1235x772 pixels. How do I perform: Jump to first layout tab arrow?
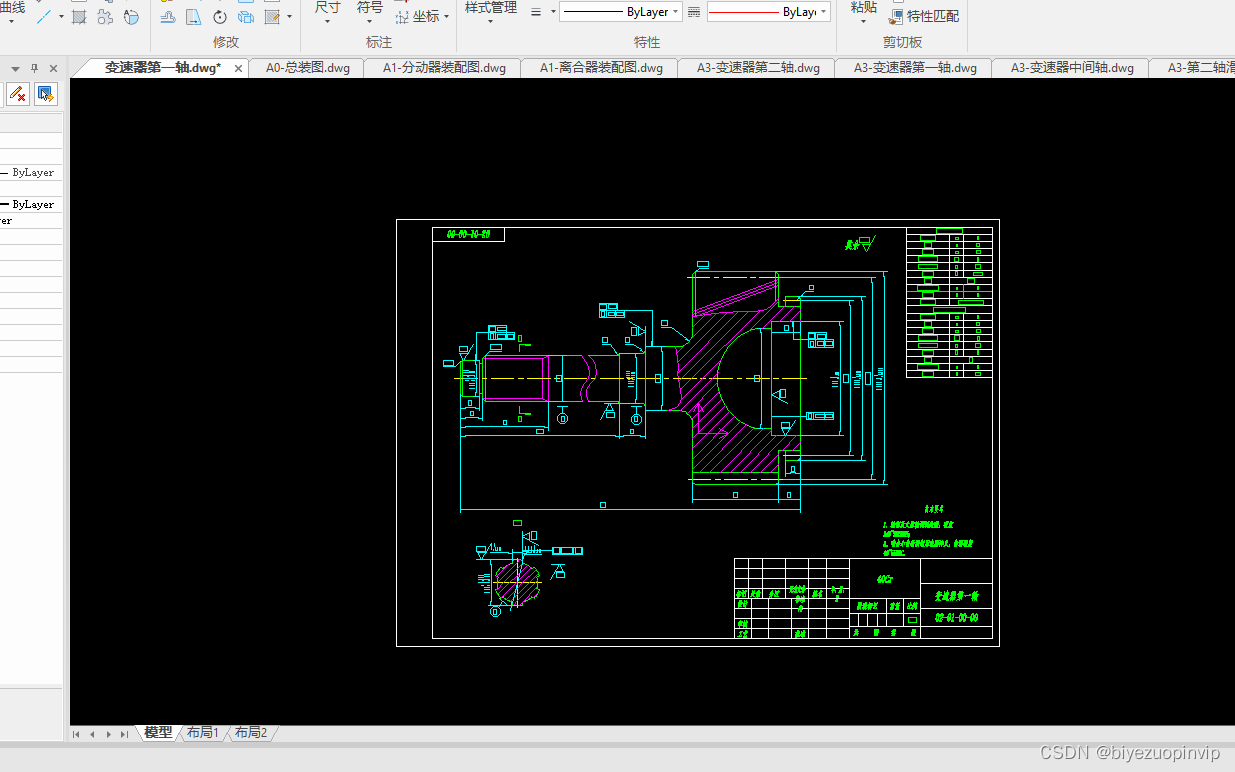click(x=76, y=734)
